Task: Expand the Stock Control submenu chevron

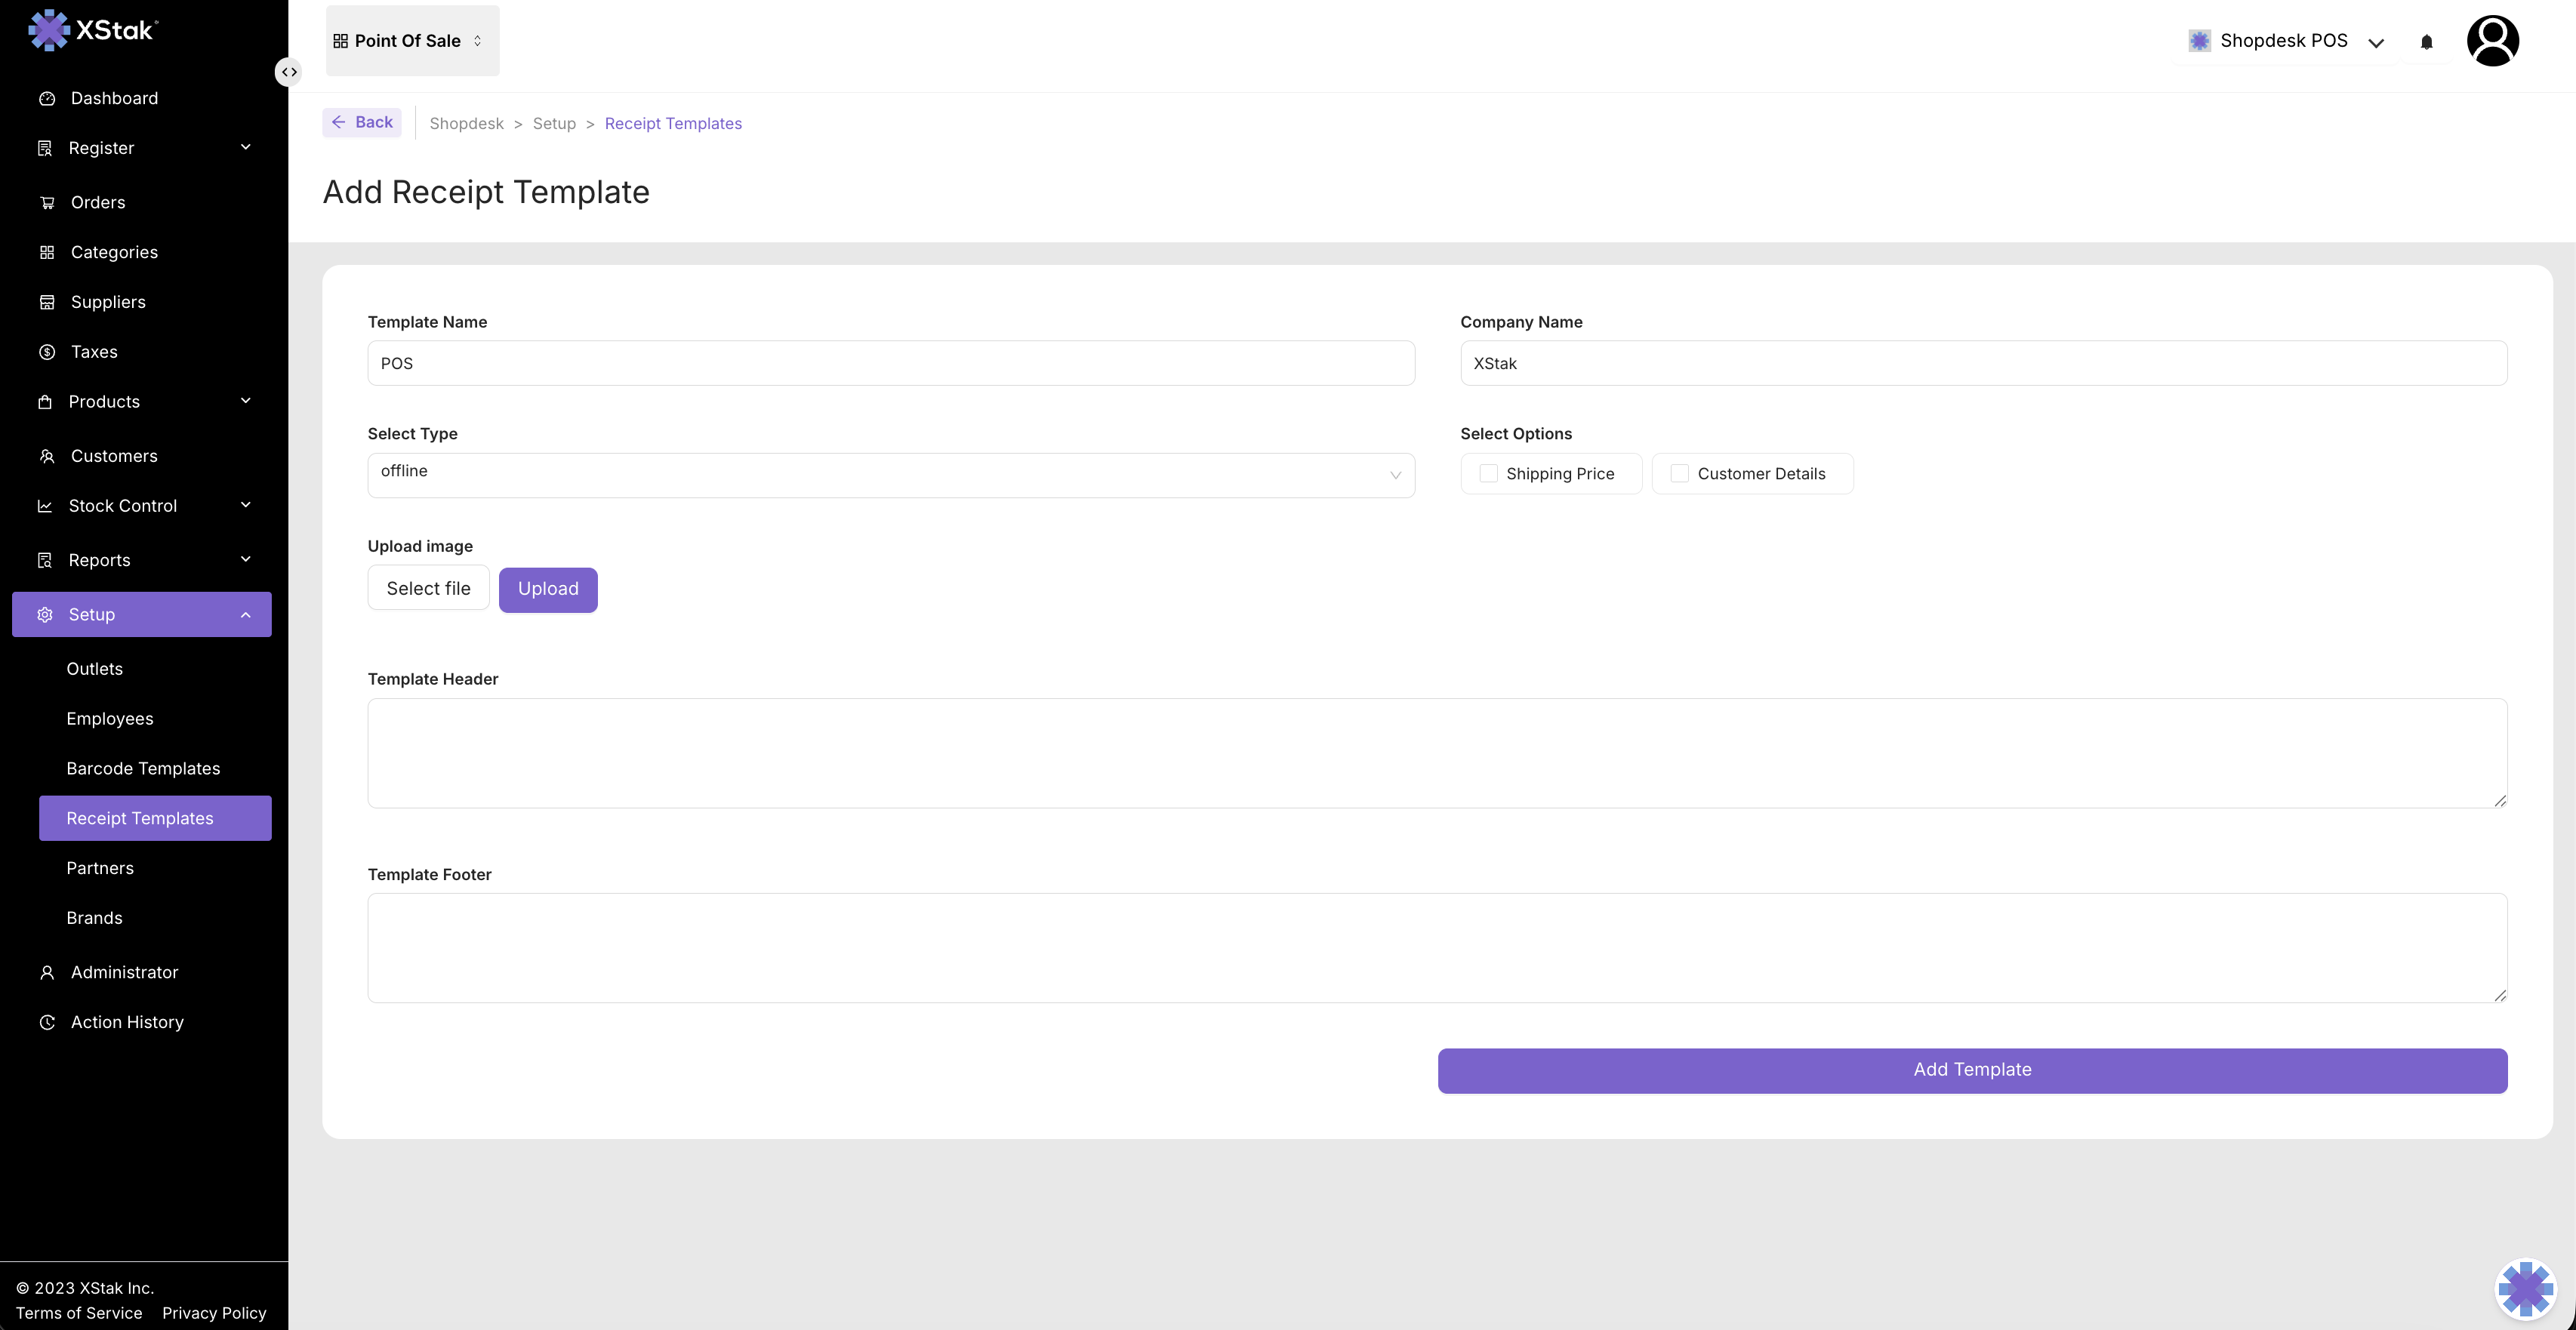Action: [x=246, y=505]
